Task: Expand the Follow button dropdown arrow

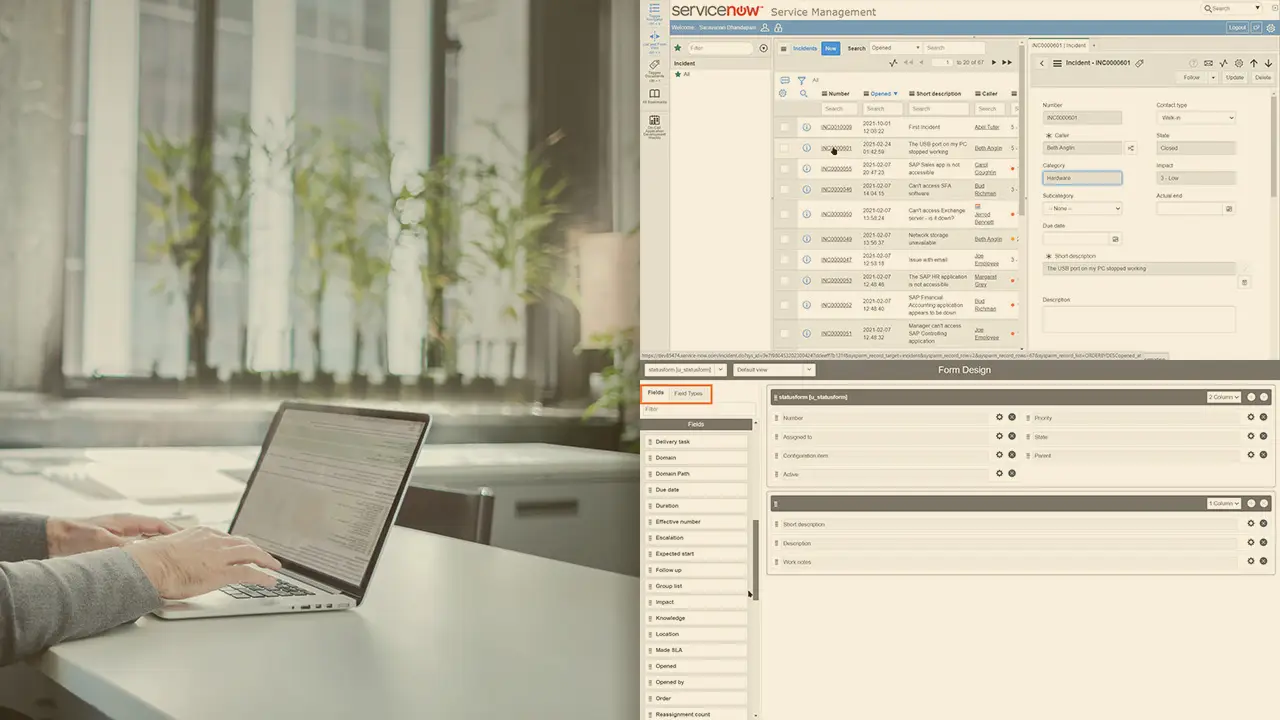Action: coord(1213,77)
